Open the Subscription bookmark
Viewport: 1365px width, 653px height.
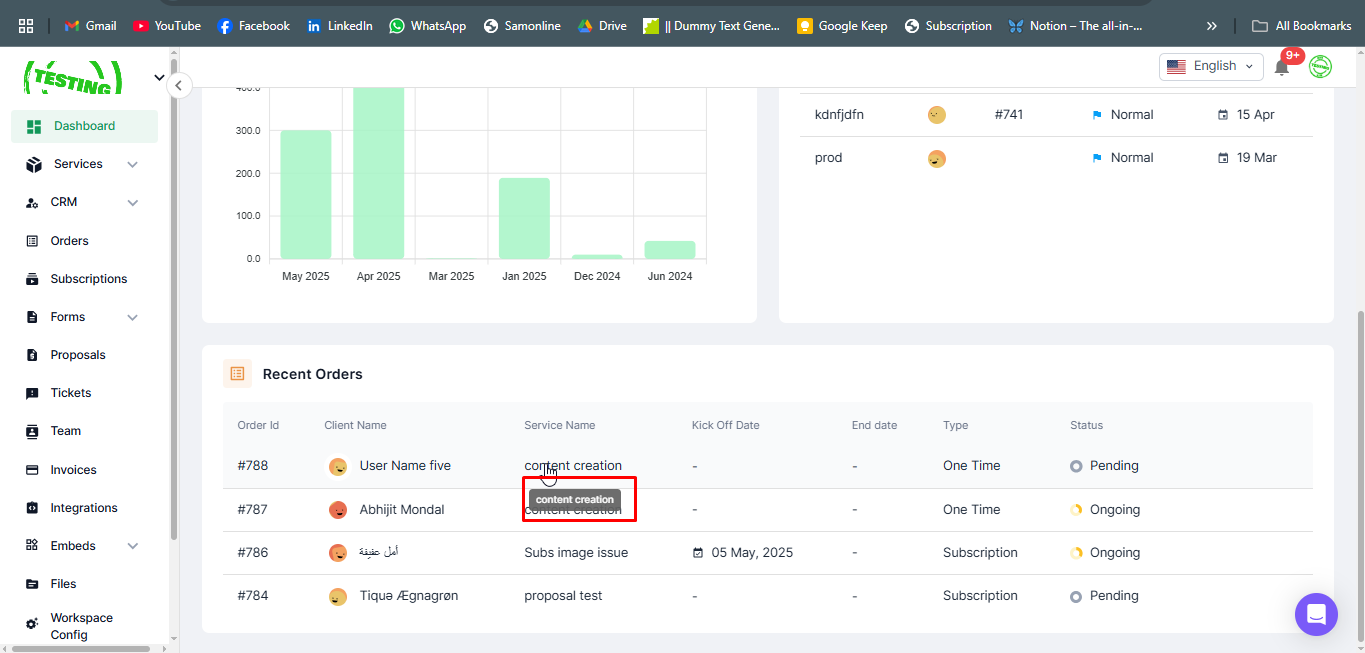click(948, 26)
